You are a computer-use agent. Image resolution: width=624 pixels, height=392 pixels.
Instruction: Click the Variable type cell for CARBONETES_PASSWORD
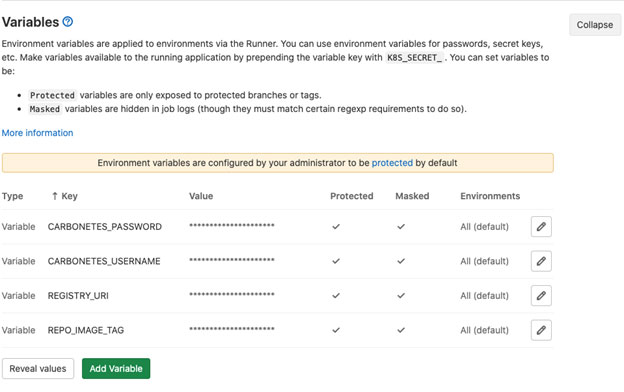18,226
